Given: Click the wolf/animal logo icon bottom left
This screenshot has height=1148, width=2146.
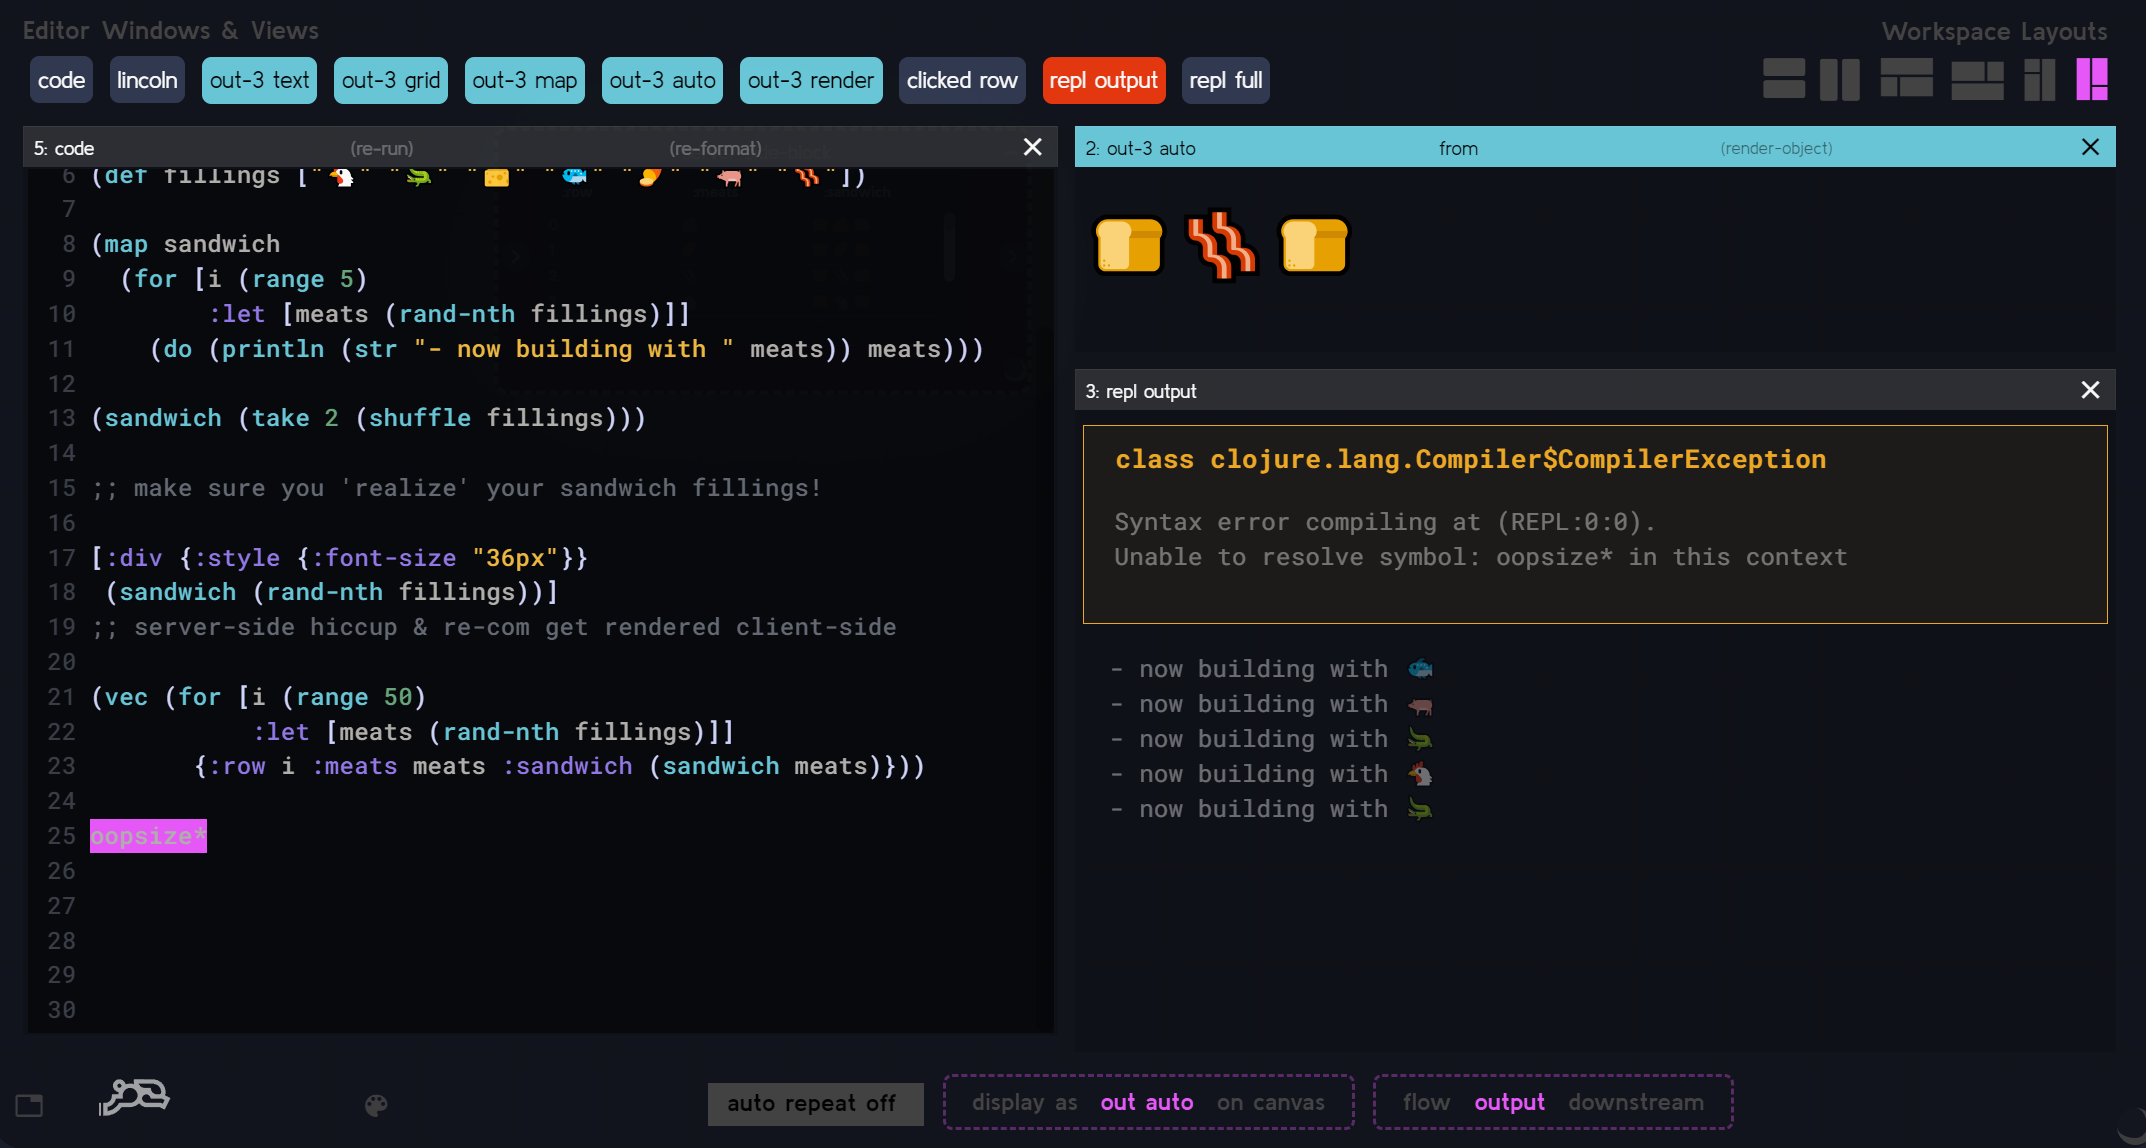Looking at the screenshot, I should tap(133, 1098).
